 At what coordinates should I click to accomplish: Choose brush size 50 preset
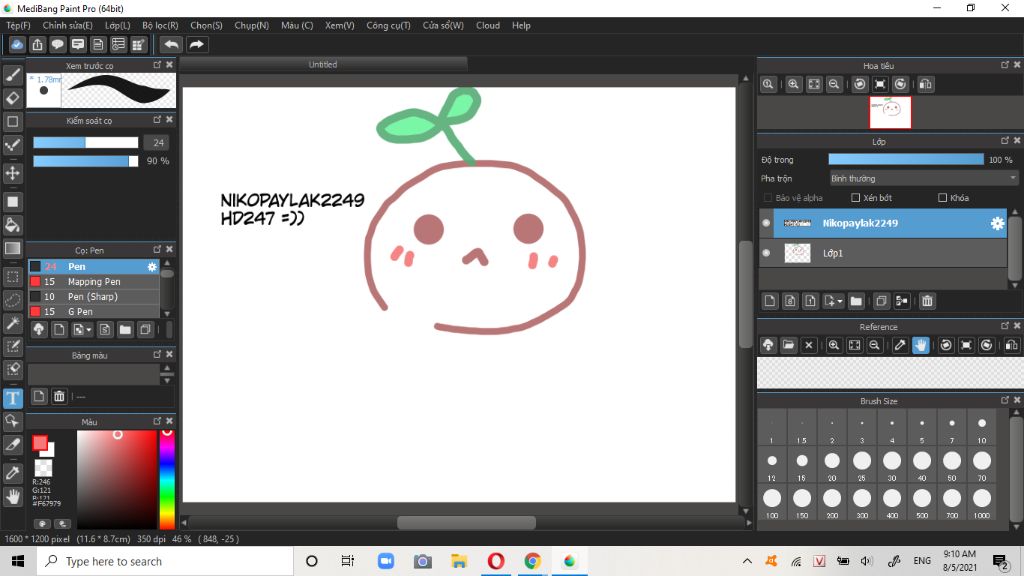(952, 465)
